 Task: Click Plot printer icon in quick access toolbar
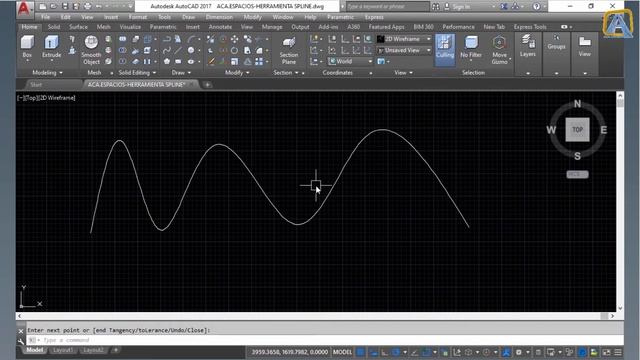click(87, 7)
